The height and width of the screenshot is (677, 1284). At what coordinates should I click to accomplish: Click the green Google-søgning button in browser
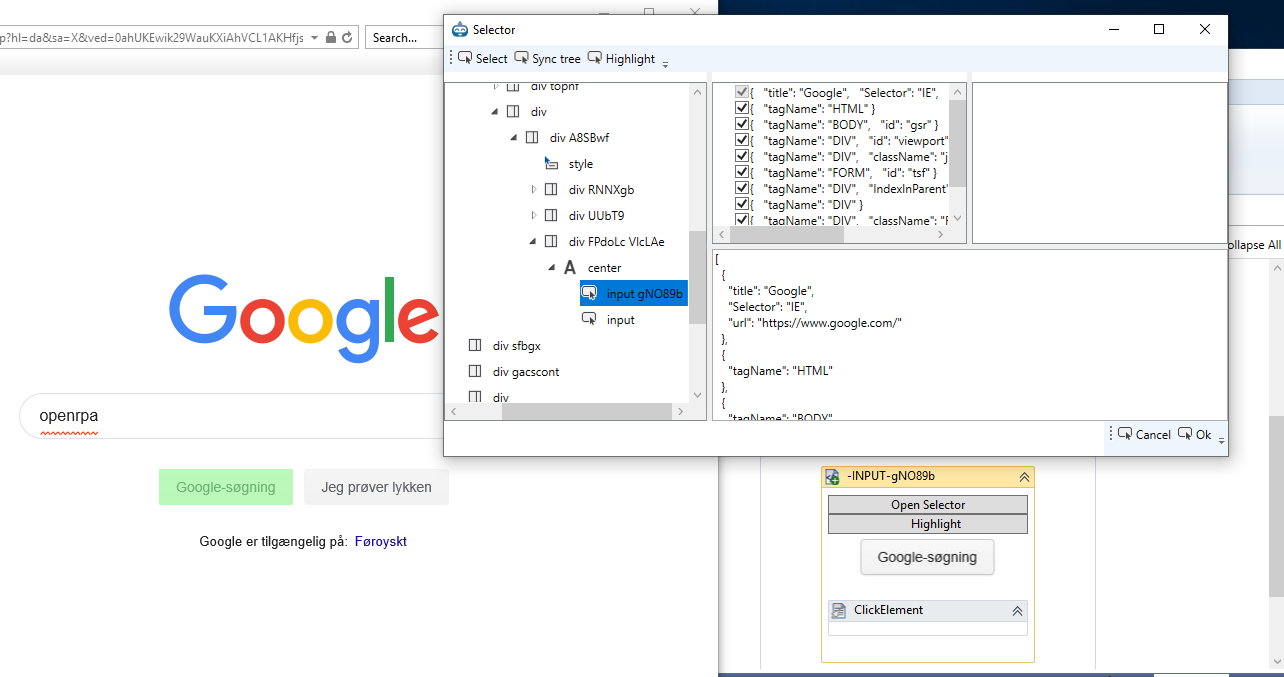[226, 487]
